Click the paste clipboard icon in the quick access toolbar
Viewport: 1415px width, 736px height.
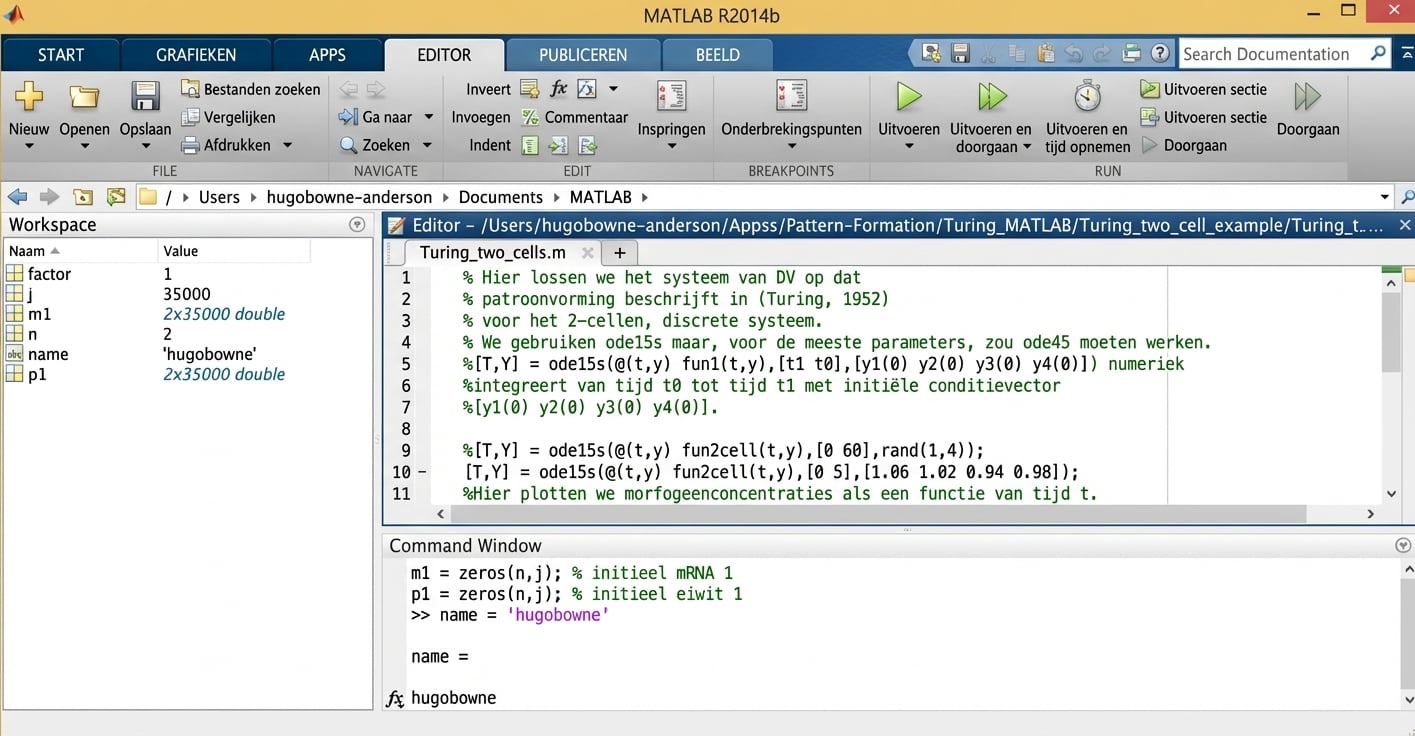pos(1046,54)
